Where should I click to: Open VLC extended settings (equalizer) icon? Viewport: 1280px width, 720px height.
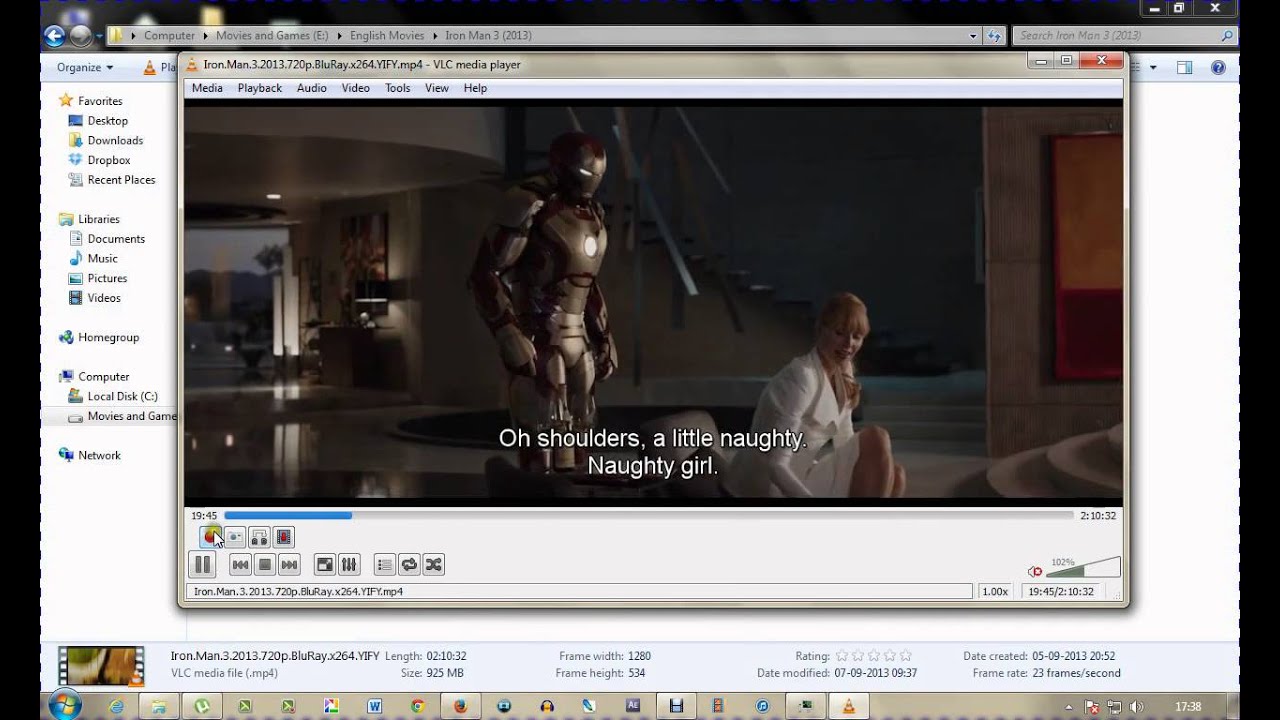coord(349,565)
